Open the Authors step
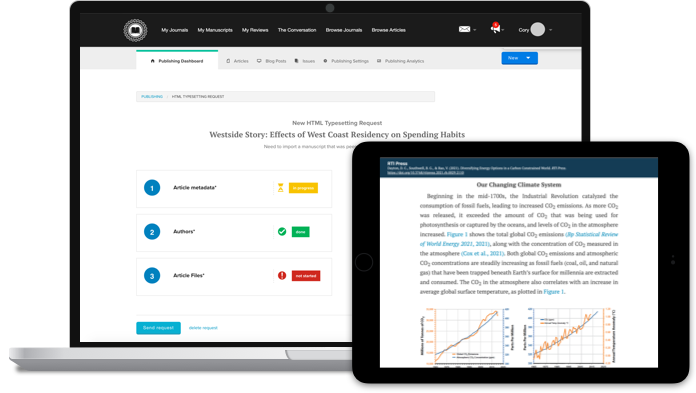The image size is (696, 393). coord(234,233)
